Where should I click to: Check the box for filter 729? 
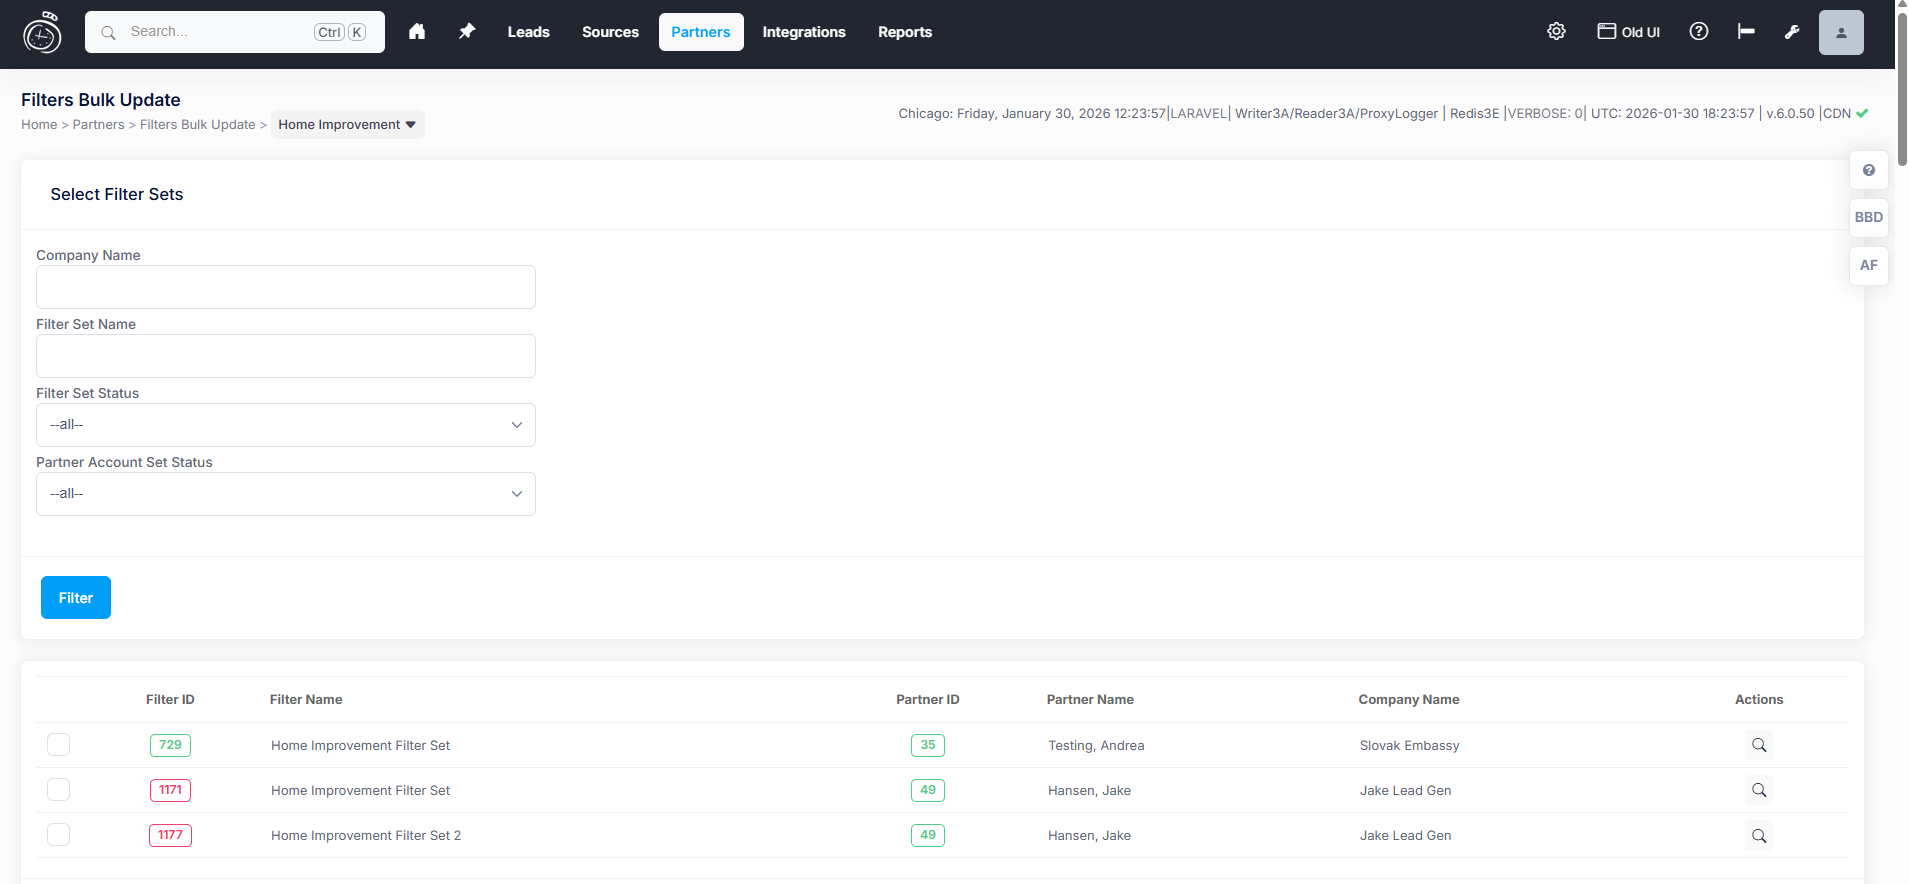(x=59, y=745)
